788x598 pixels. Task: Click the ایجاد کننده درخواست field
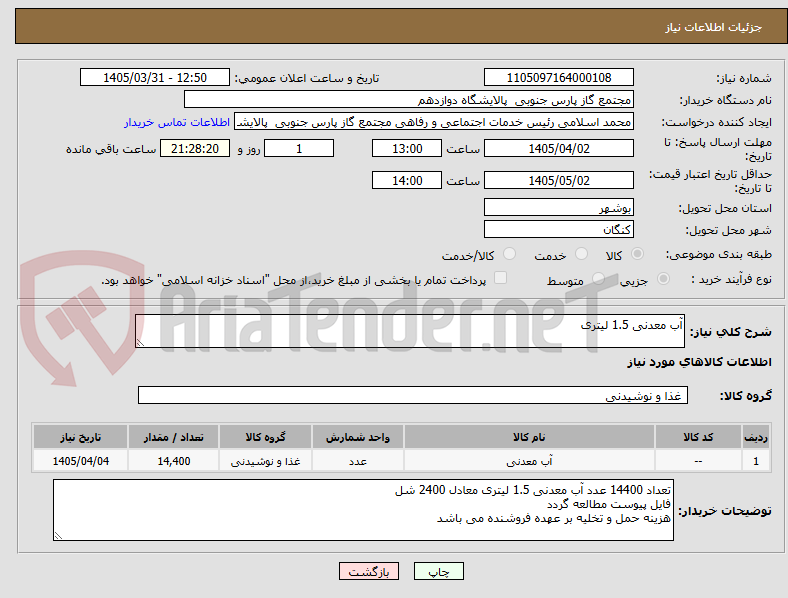(434, 122)
